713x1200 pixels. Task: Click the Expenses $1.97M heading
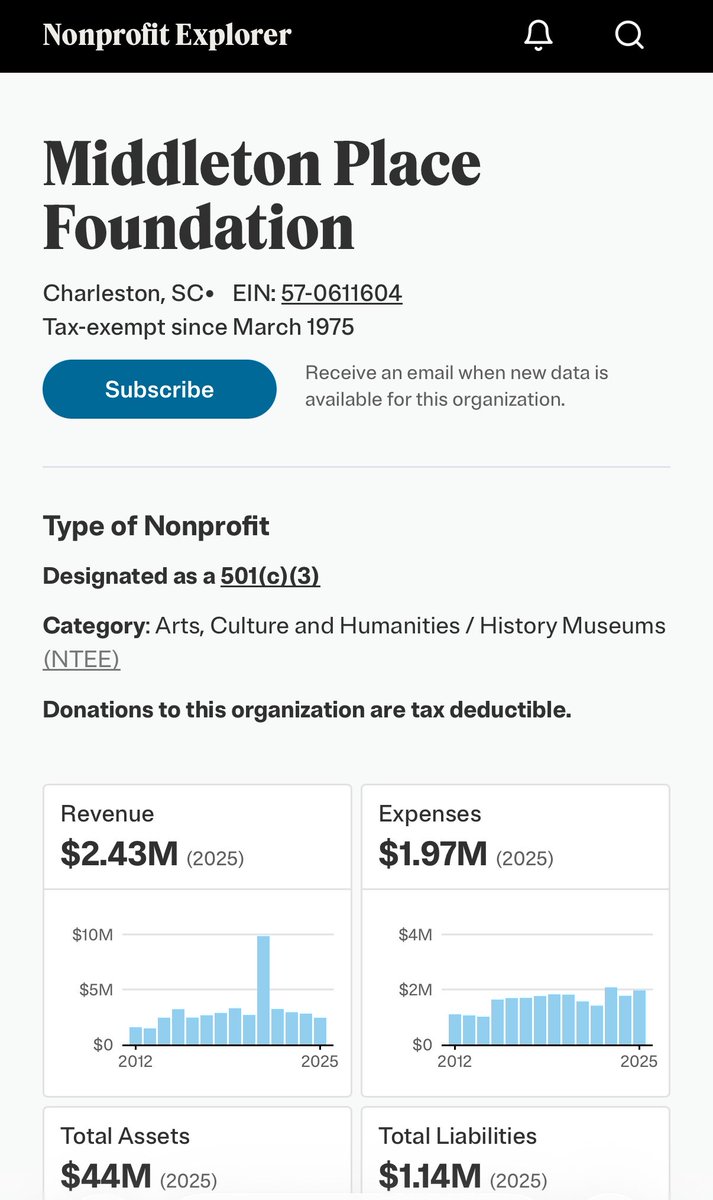pyautogui.click(x=433, y=853)
